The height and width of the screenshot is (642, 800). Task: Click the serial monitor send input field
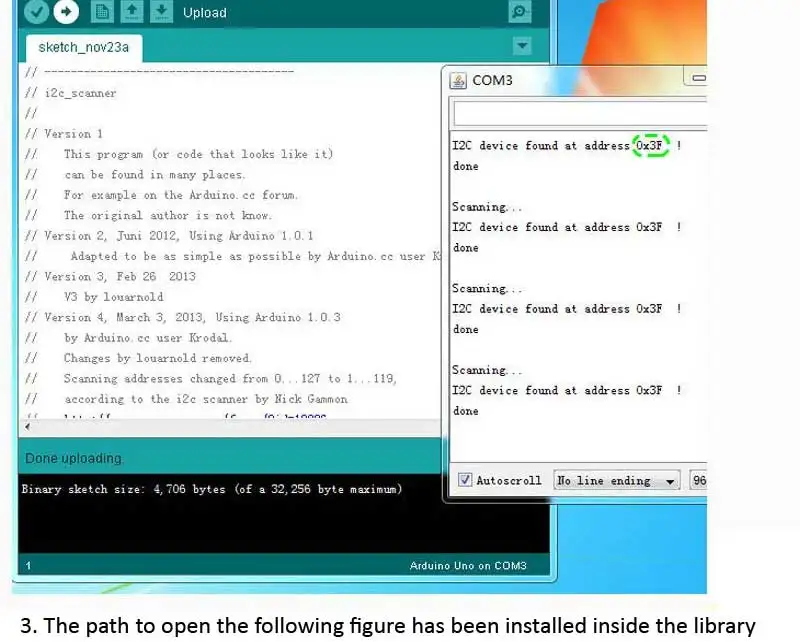point(580,113)
